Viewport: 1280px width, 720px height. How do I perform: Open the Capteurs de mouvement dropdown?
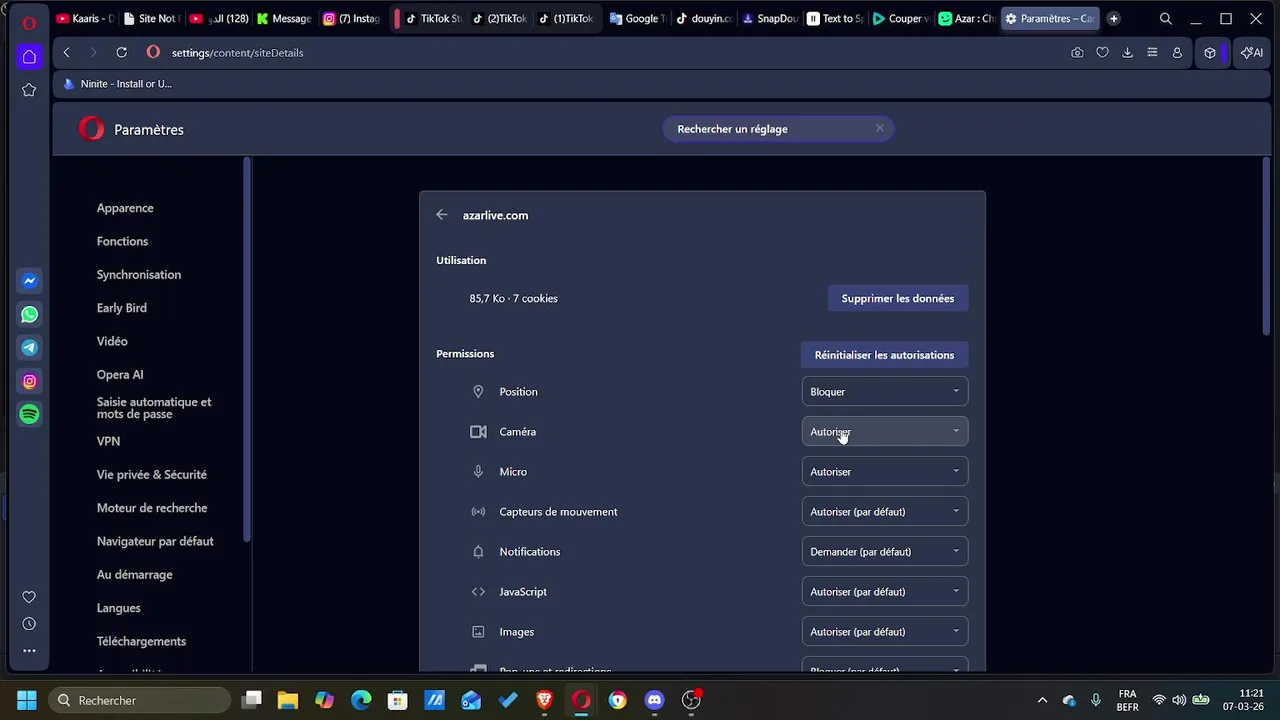pyautogui.click(x=885, y=512)
